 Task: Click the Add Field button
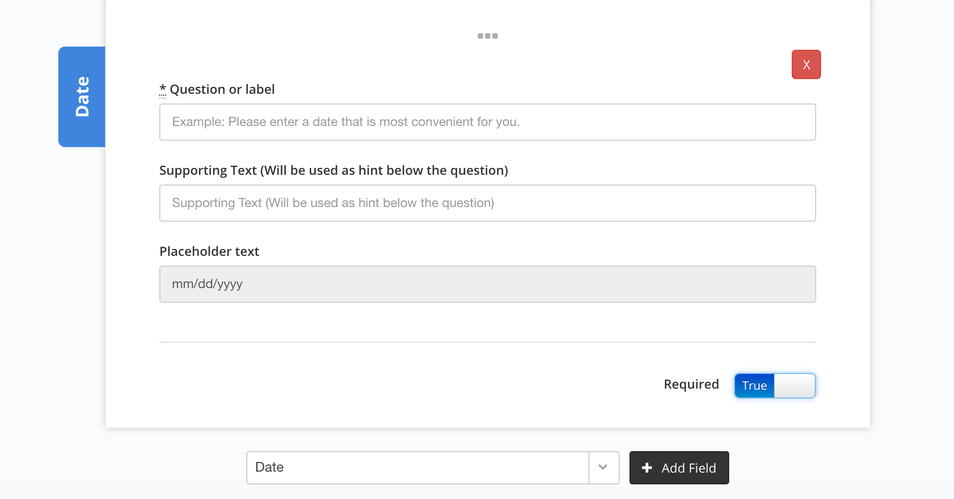(679, 467)
